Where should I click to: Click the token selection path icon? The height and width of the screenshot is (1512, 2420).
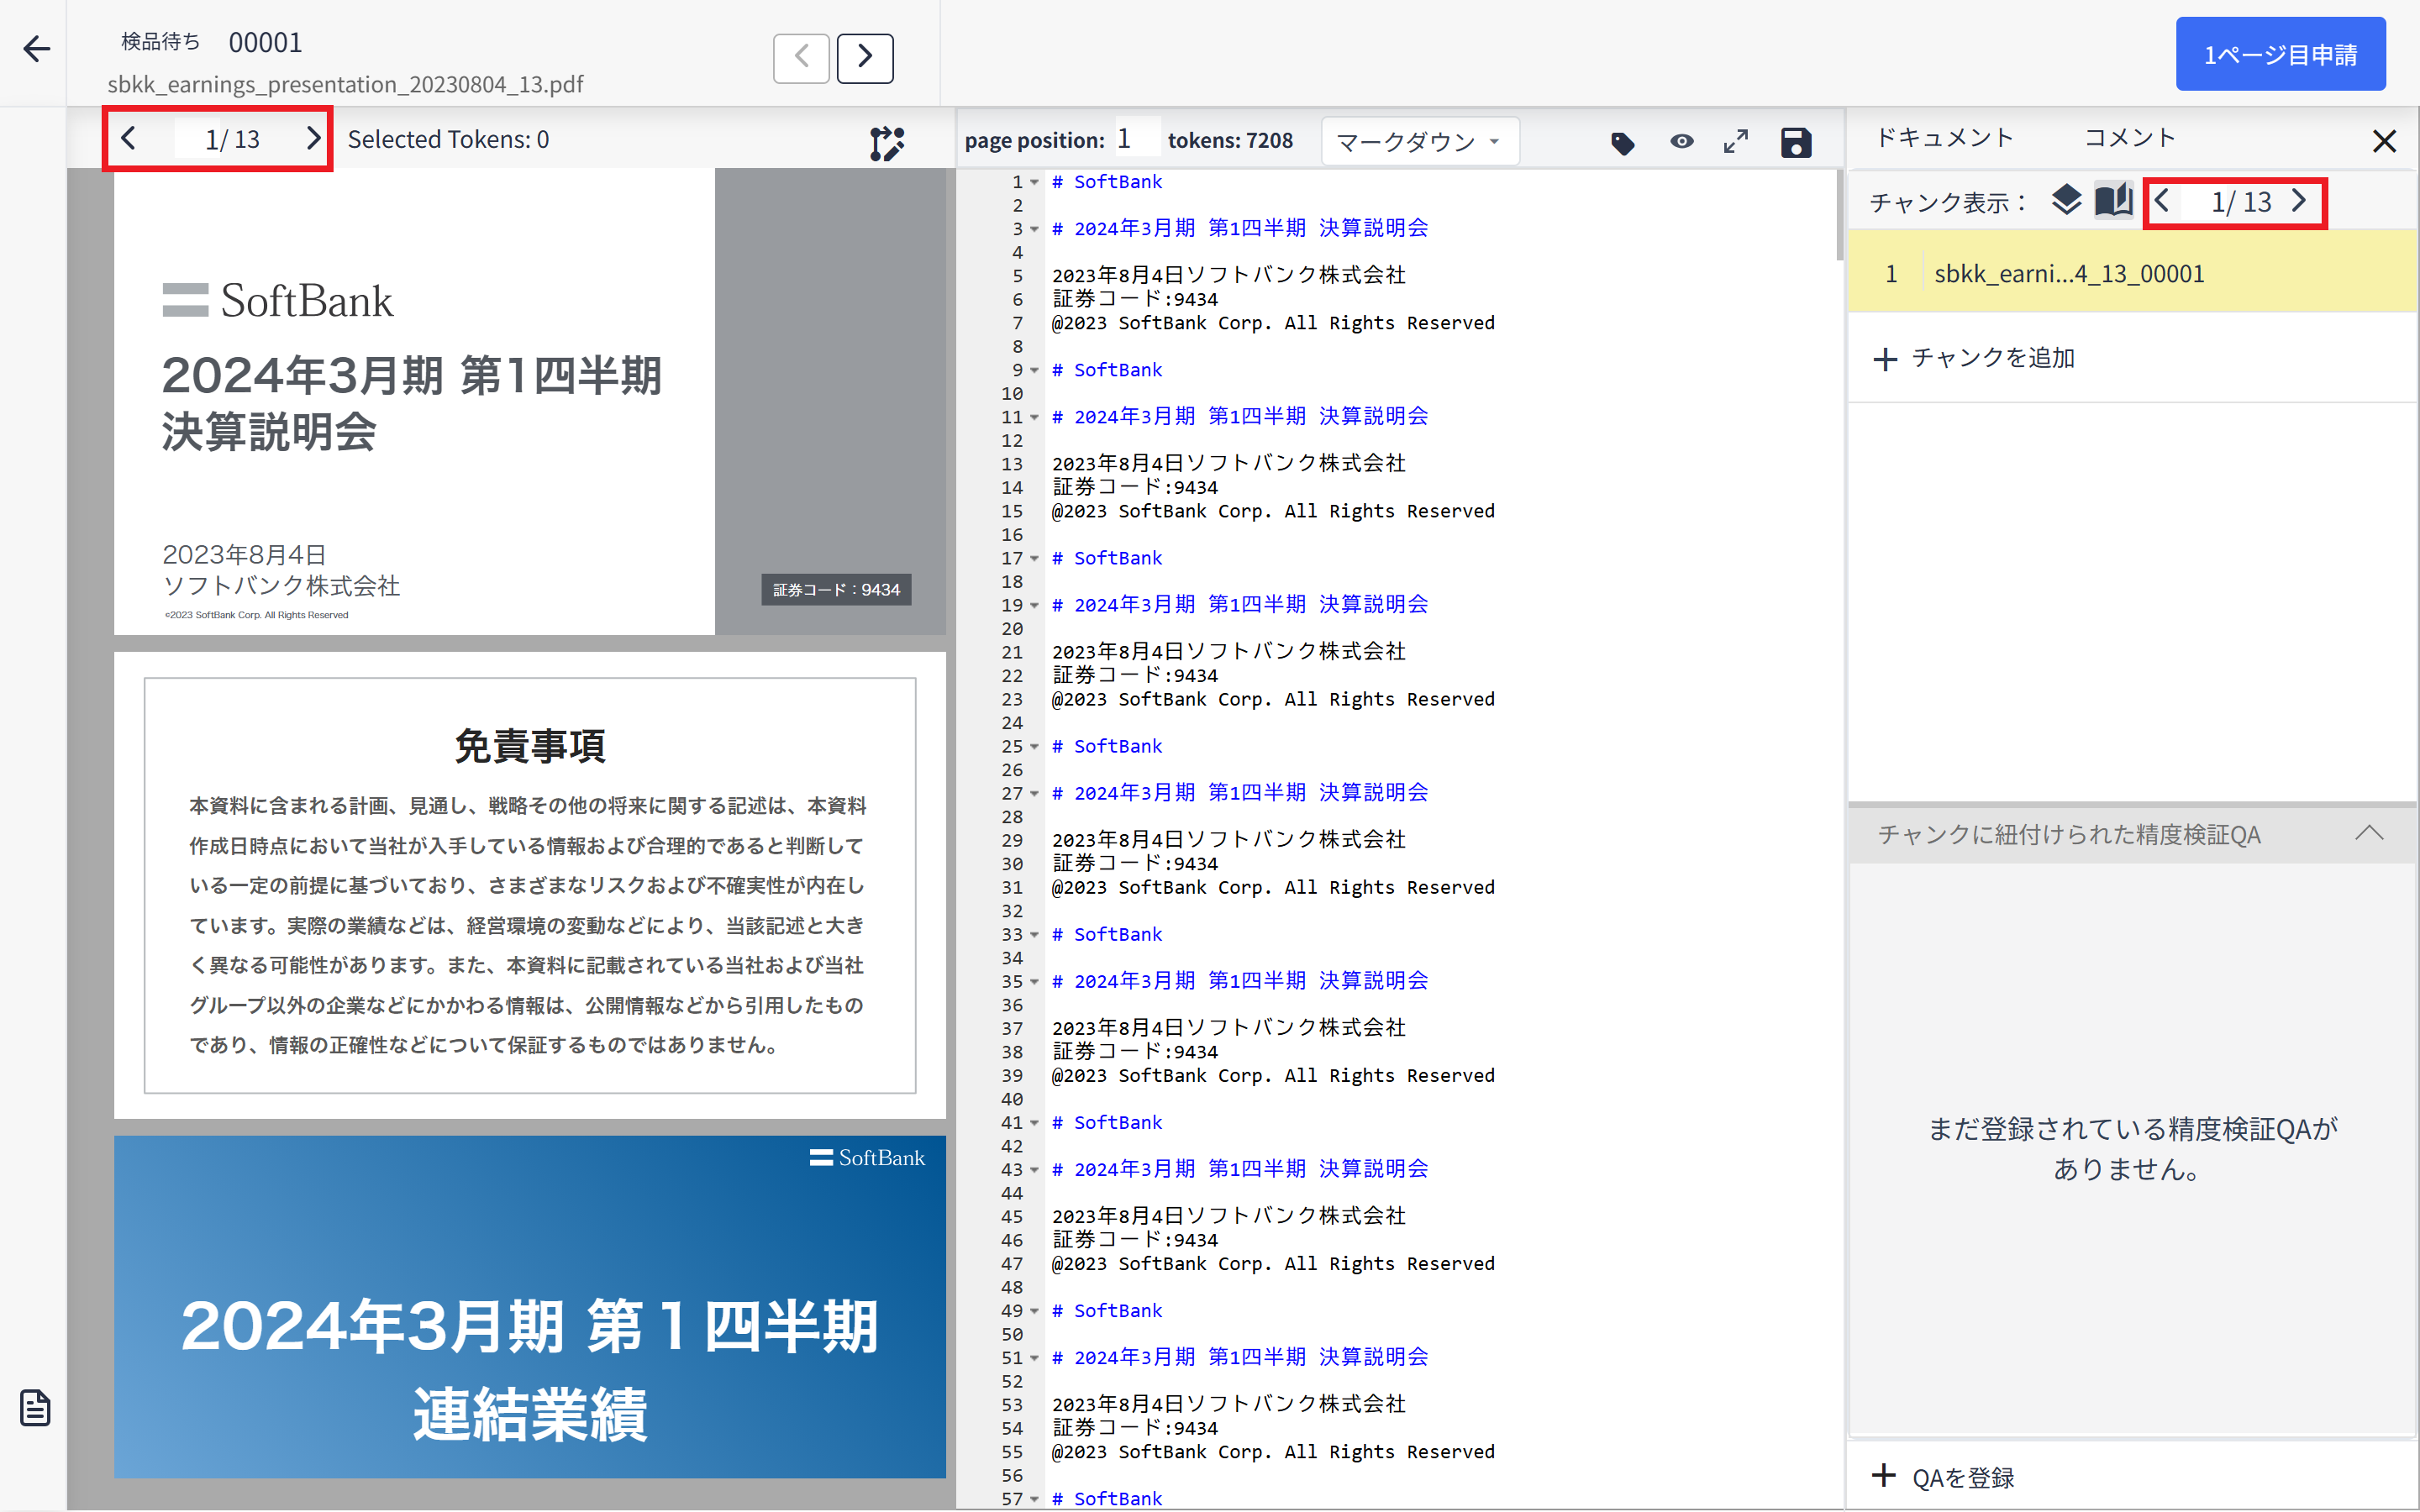(x=886, y=143)
